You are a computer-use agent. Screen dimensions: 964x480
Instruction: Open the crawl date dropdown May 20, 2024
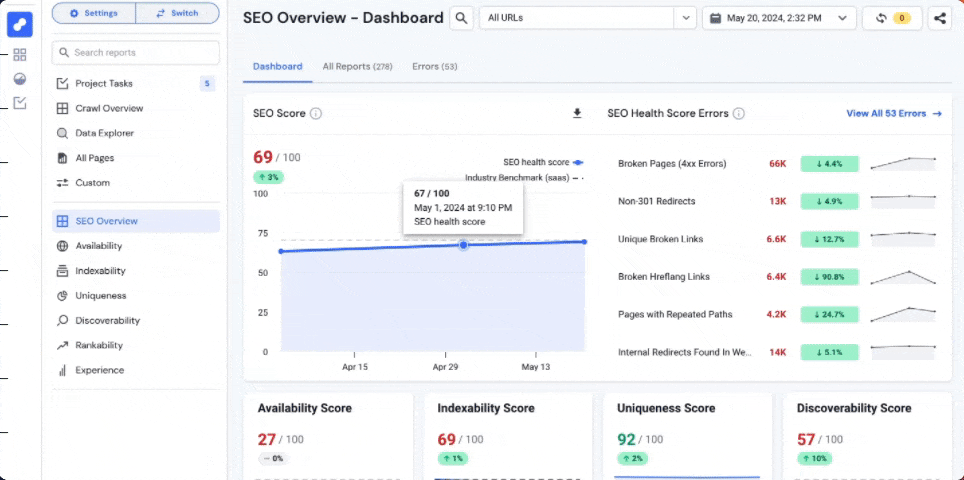click(779, 18)
